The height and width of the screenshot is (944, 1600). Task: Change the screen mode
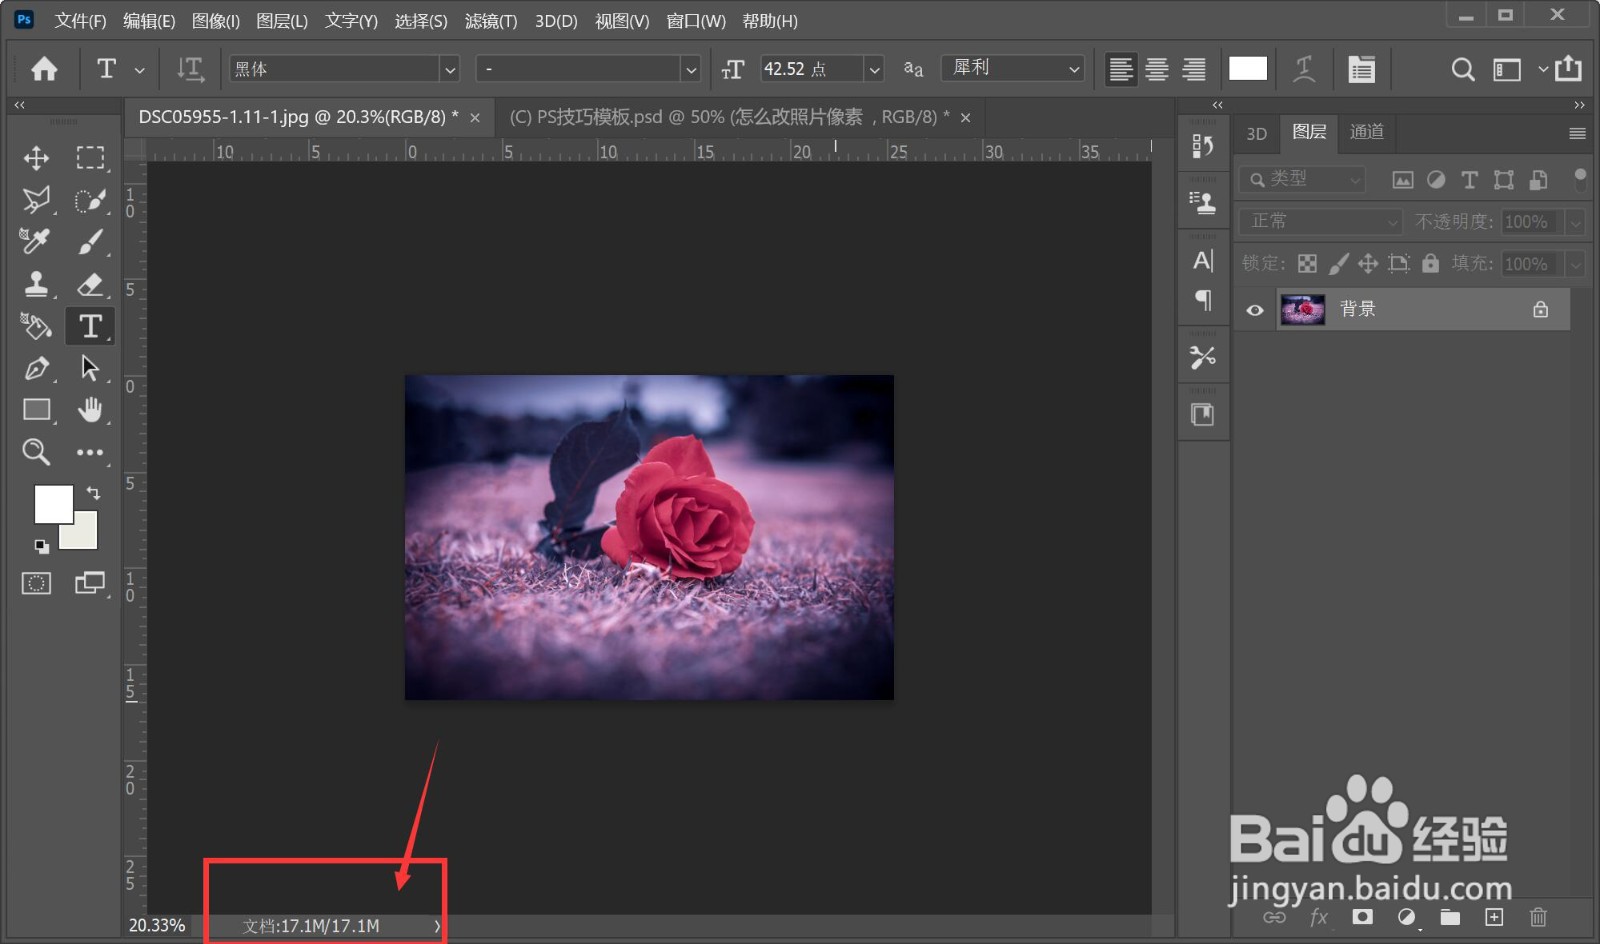(90, 583)
